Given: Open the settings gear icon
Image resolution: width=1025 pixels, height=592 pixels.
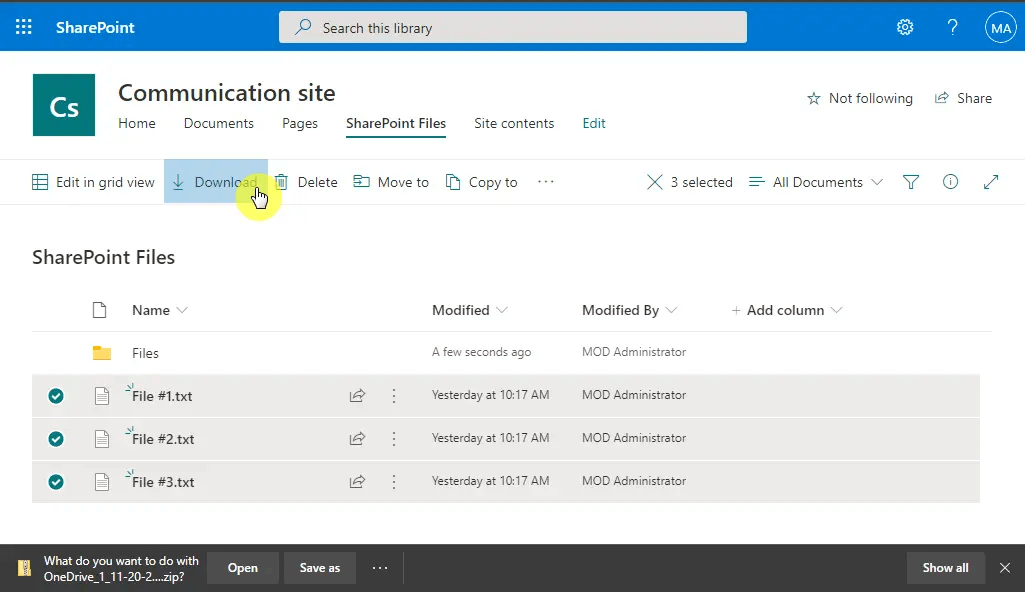Looking at the screenshot, I should [905, 27].
